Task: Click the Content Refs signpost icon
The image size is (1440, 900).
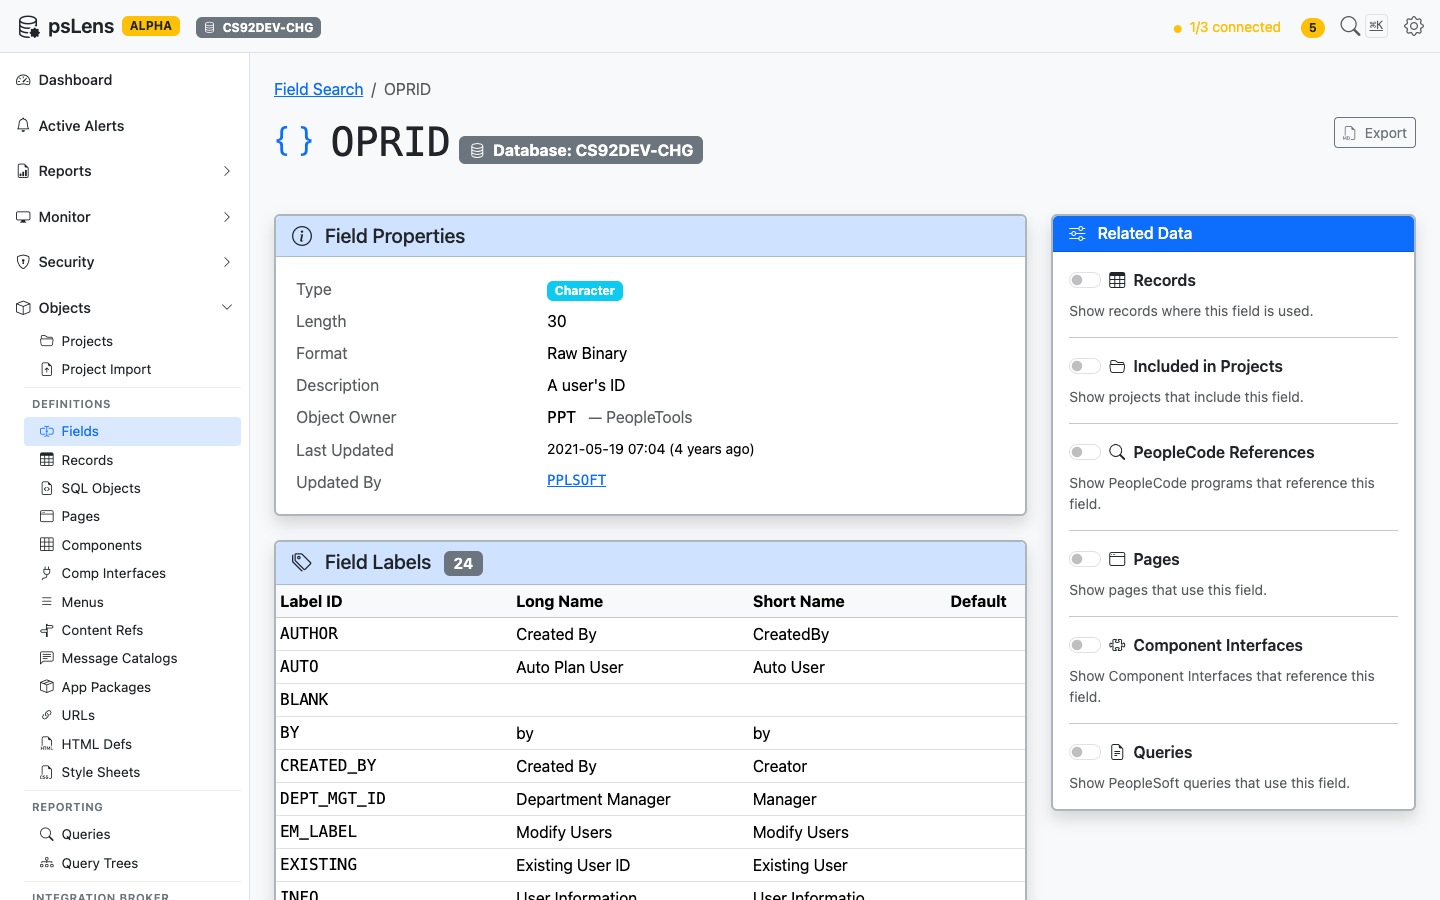Action: pos(47,630)
